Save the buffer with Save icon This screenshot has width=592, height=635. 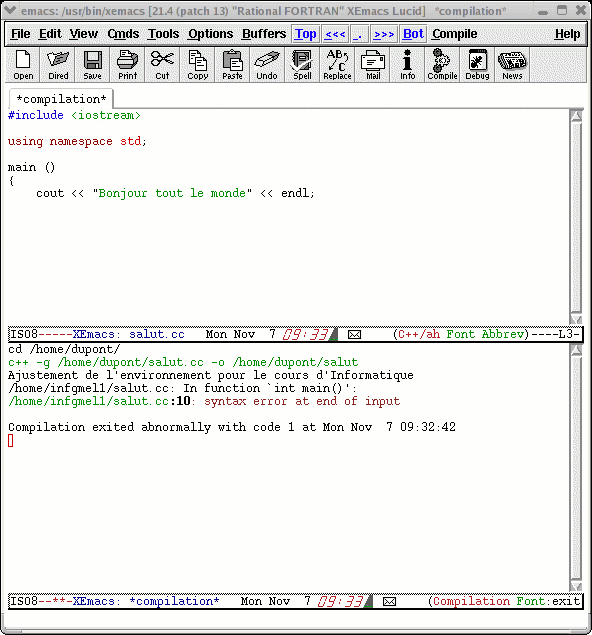click(x=92, y=65)
